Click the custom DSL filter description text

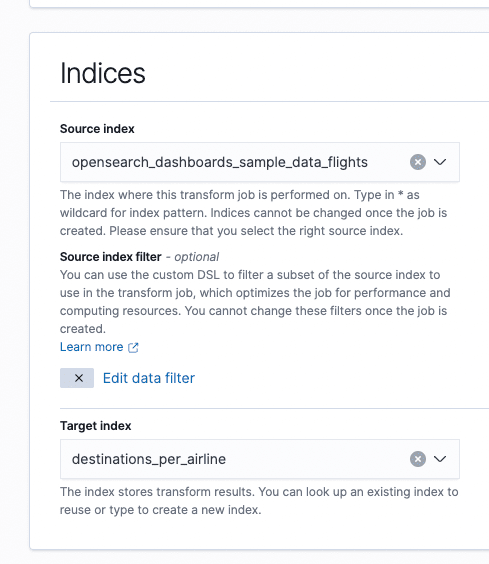tap(255, 302)
